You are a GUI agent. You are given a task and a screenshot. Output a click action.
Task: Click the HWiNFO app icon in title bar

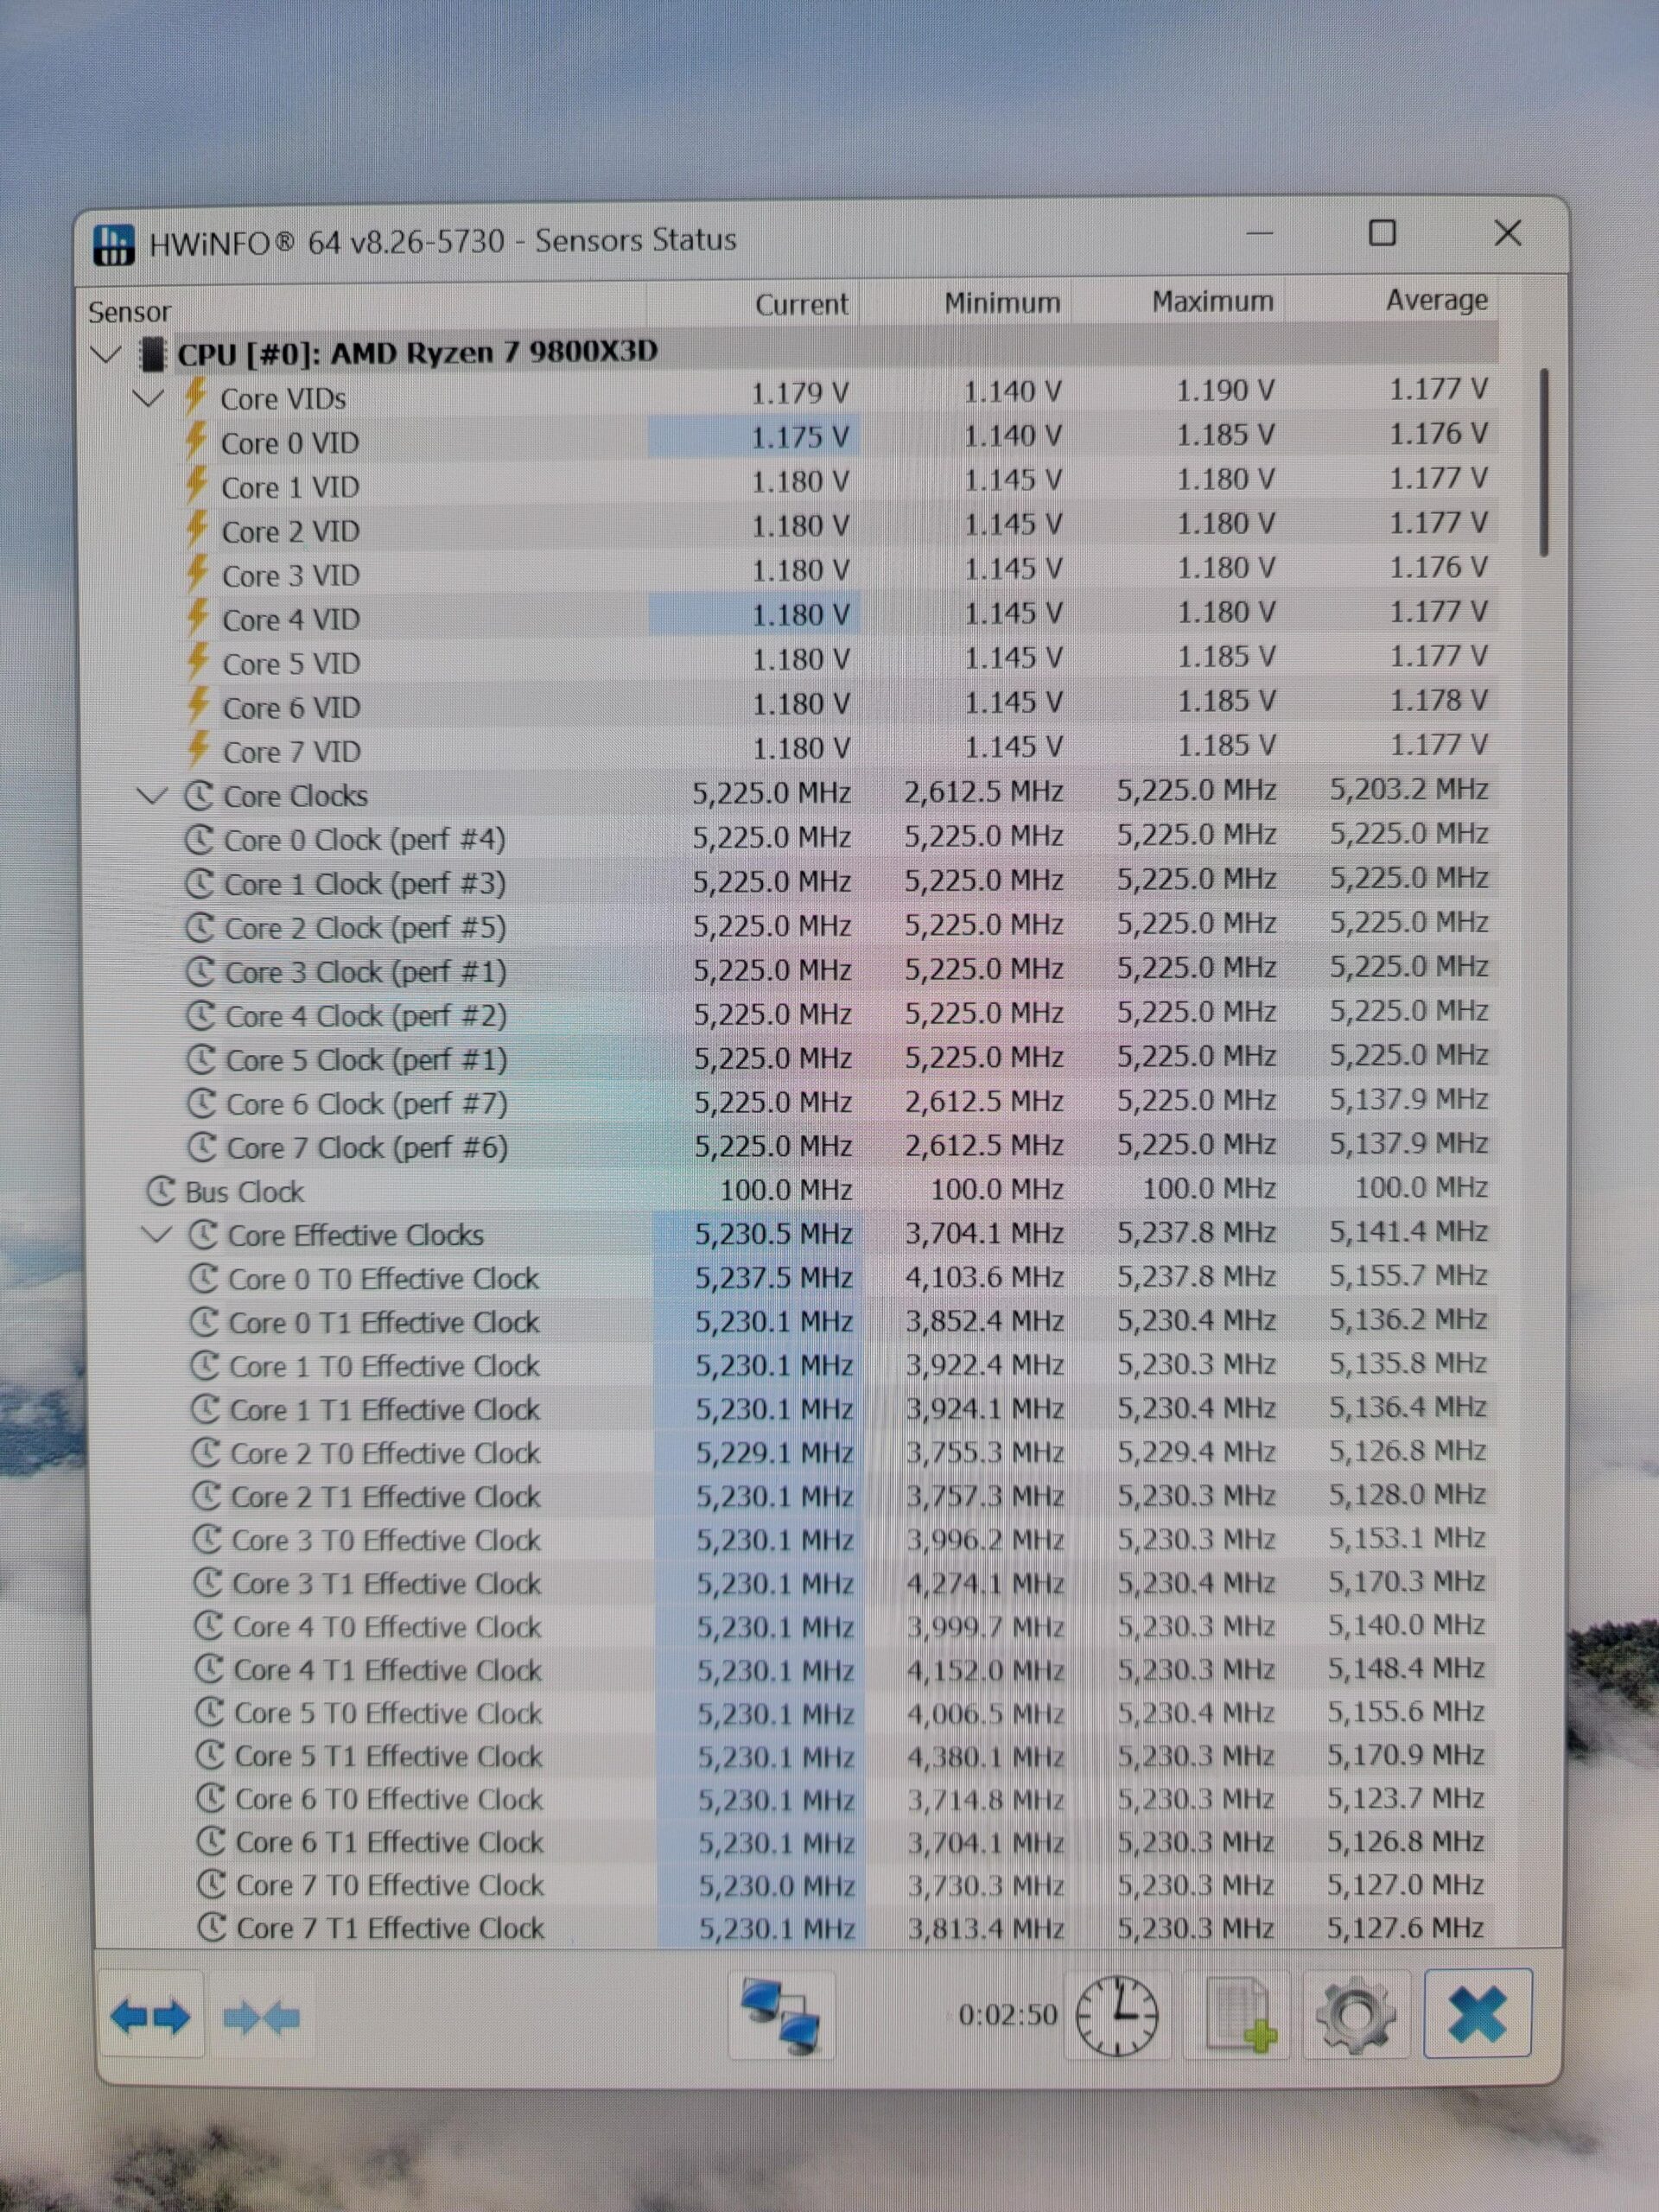click(113, 244)
